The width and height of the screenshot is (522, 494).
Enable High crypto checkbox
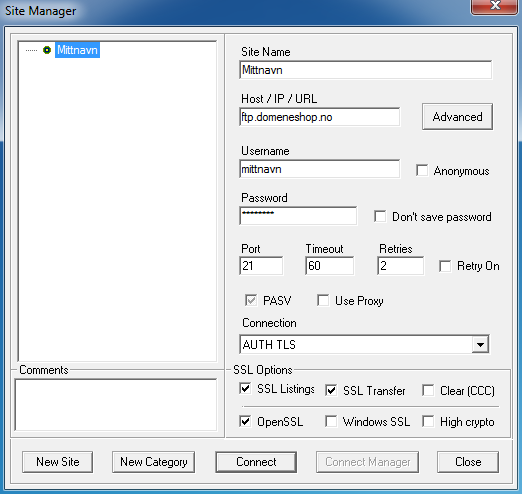coord(428,421)
